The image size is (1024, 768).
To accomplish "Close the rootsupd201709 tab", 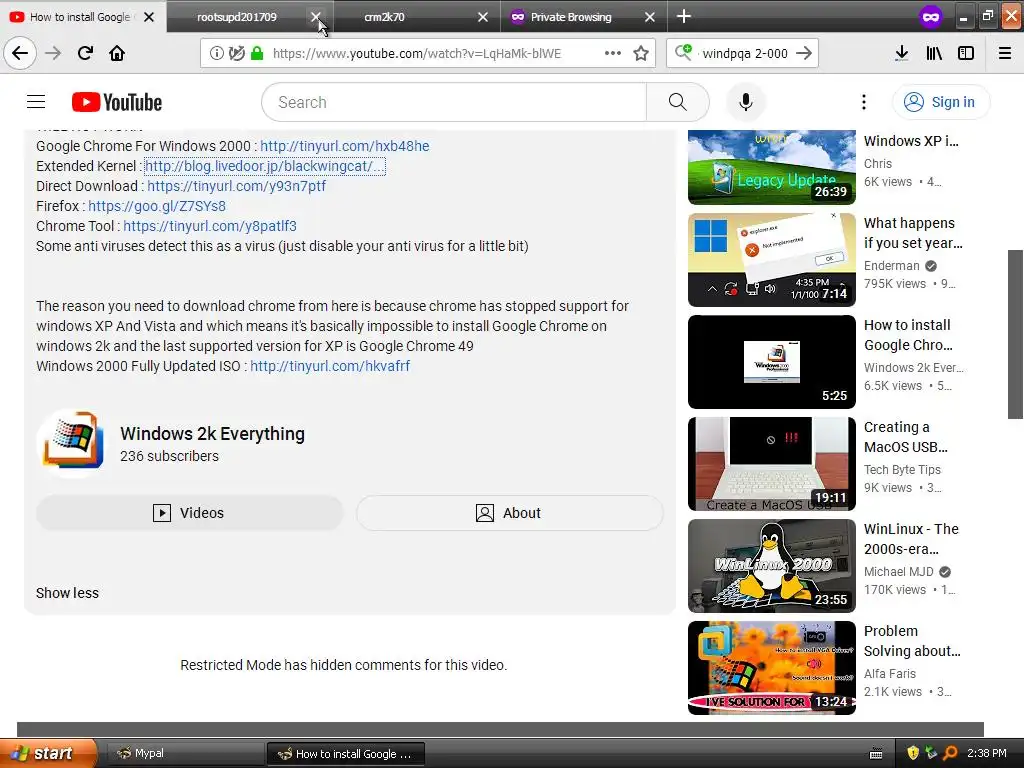I will pos(315,17).
